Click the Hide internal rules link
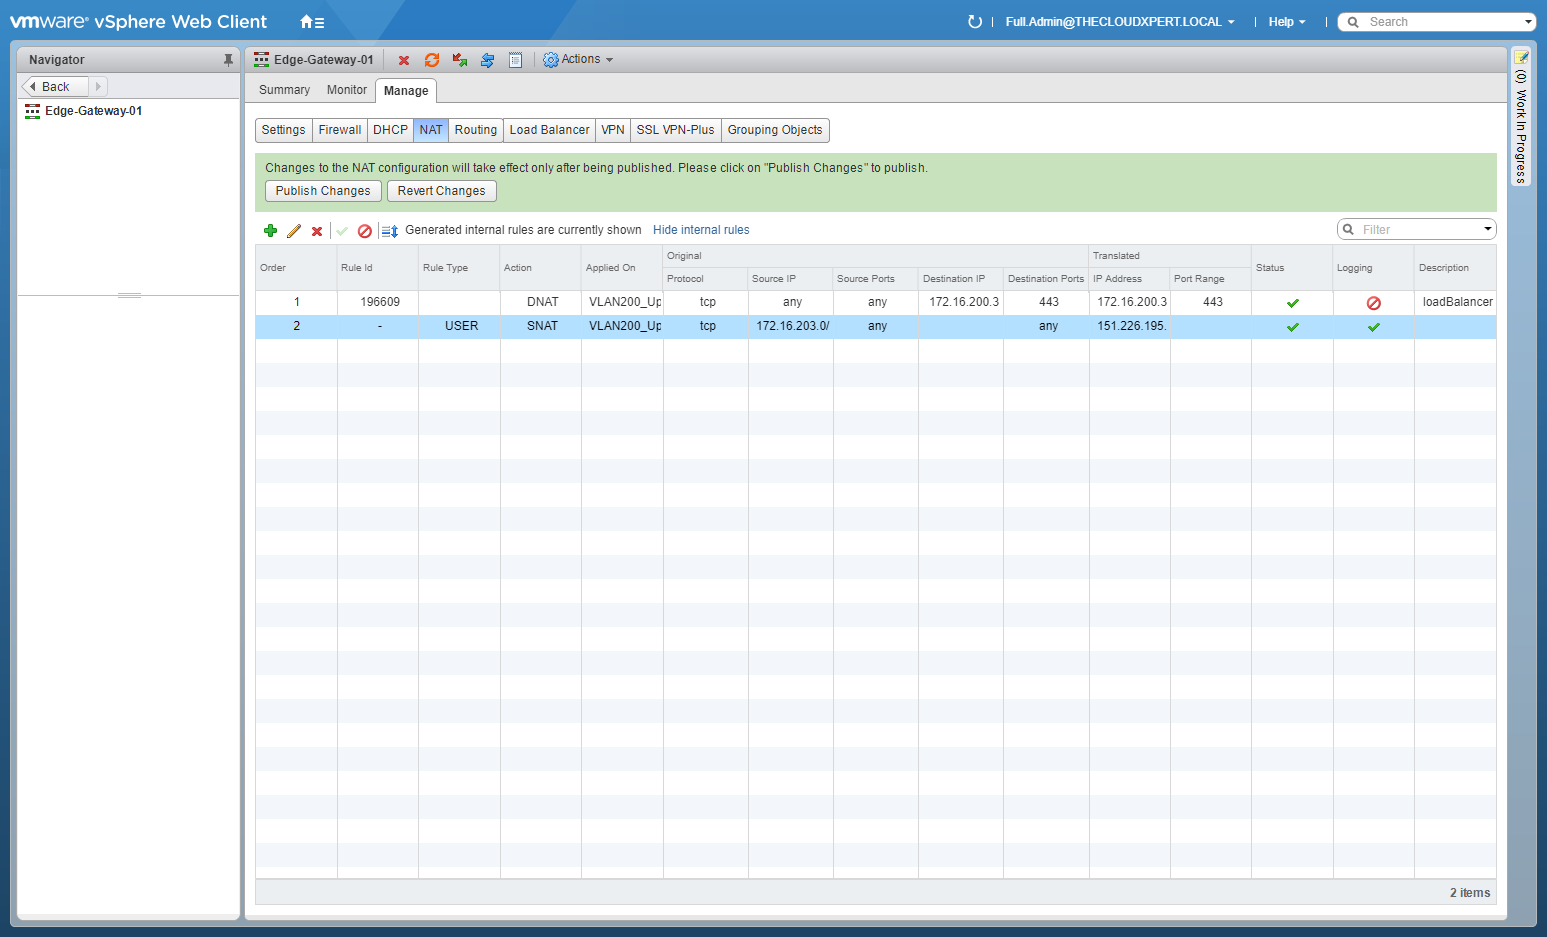 click(700, 230)
